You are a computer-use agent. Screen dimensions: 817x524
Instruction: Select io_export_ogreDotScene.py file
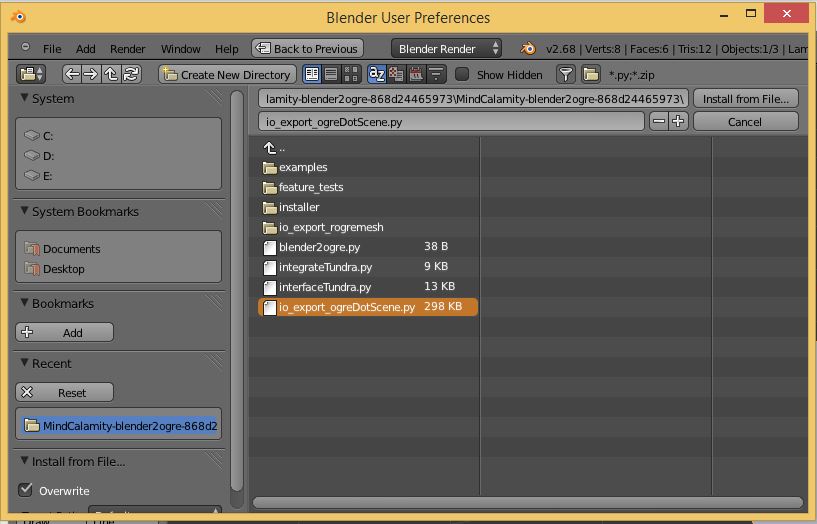368,307
